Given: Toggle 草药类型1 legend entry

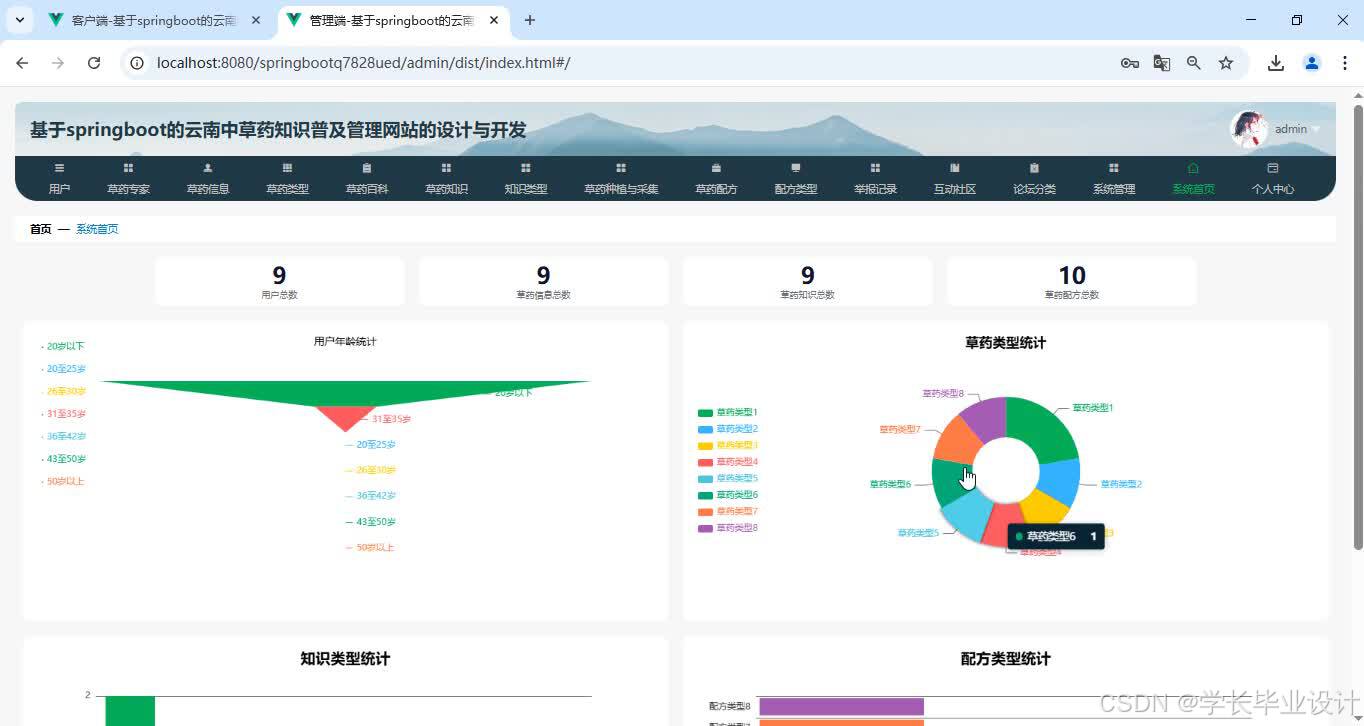Looking at the screenshot, I should tap(728, 412).
